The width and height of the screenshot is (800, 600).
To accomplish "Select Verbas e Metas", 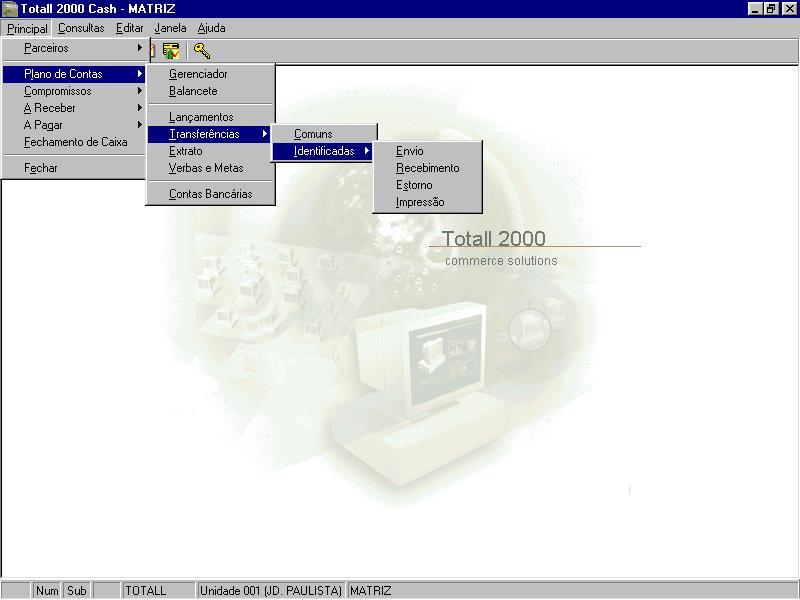I will coord(210,168).
